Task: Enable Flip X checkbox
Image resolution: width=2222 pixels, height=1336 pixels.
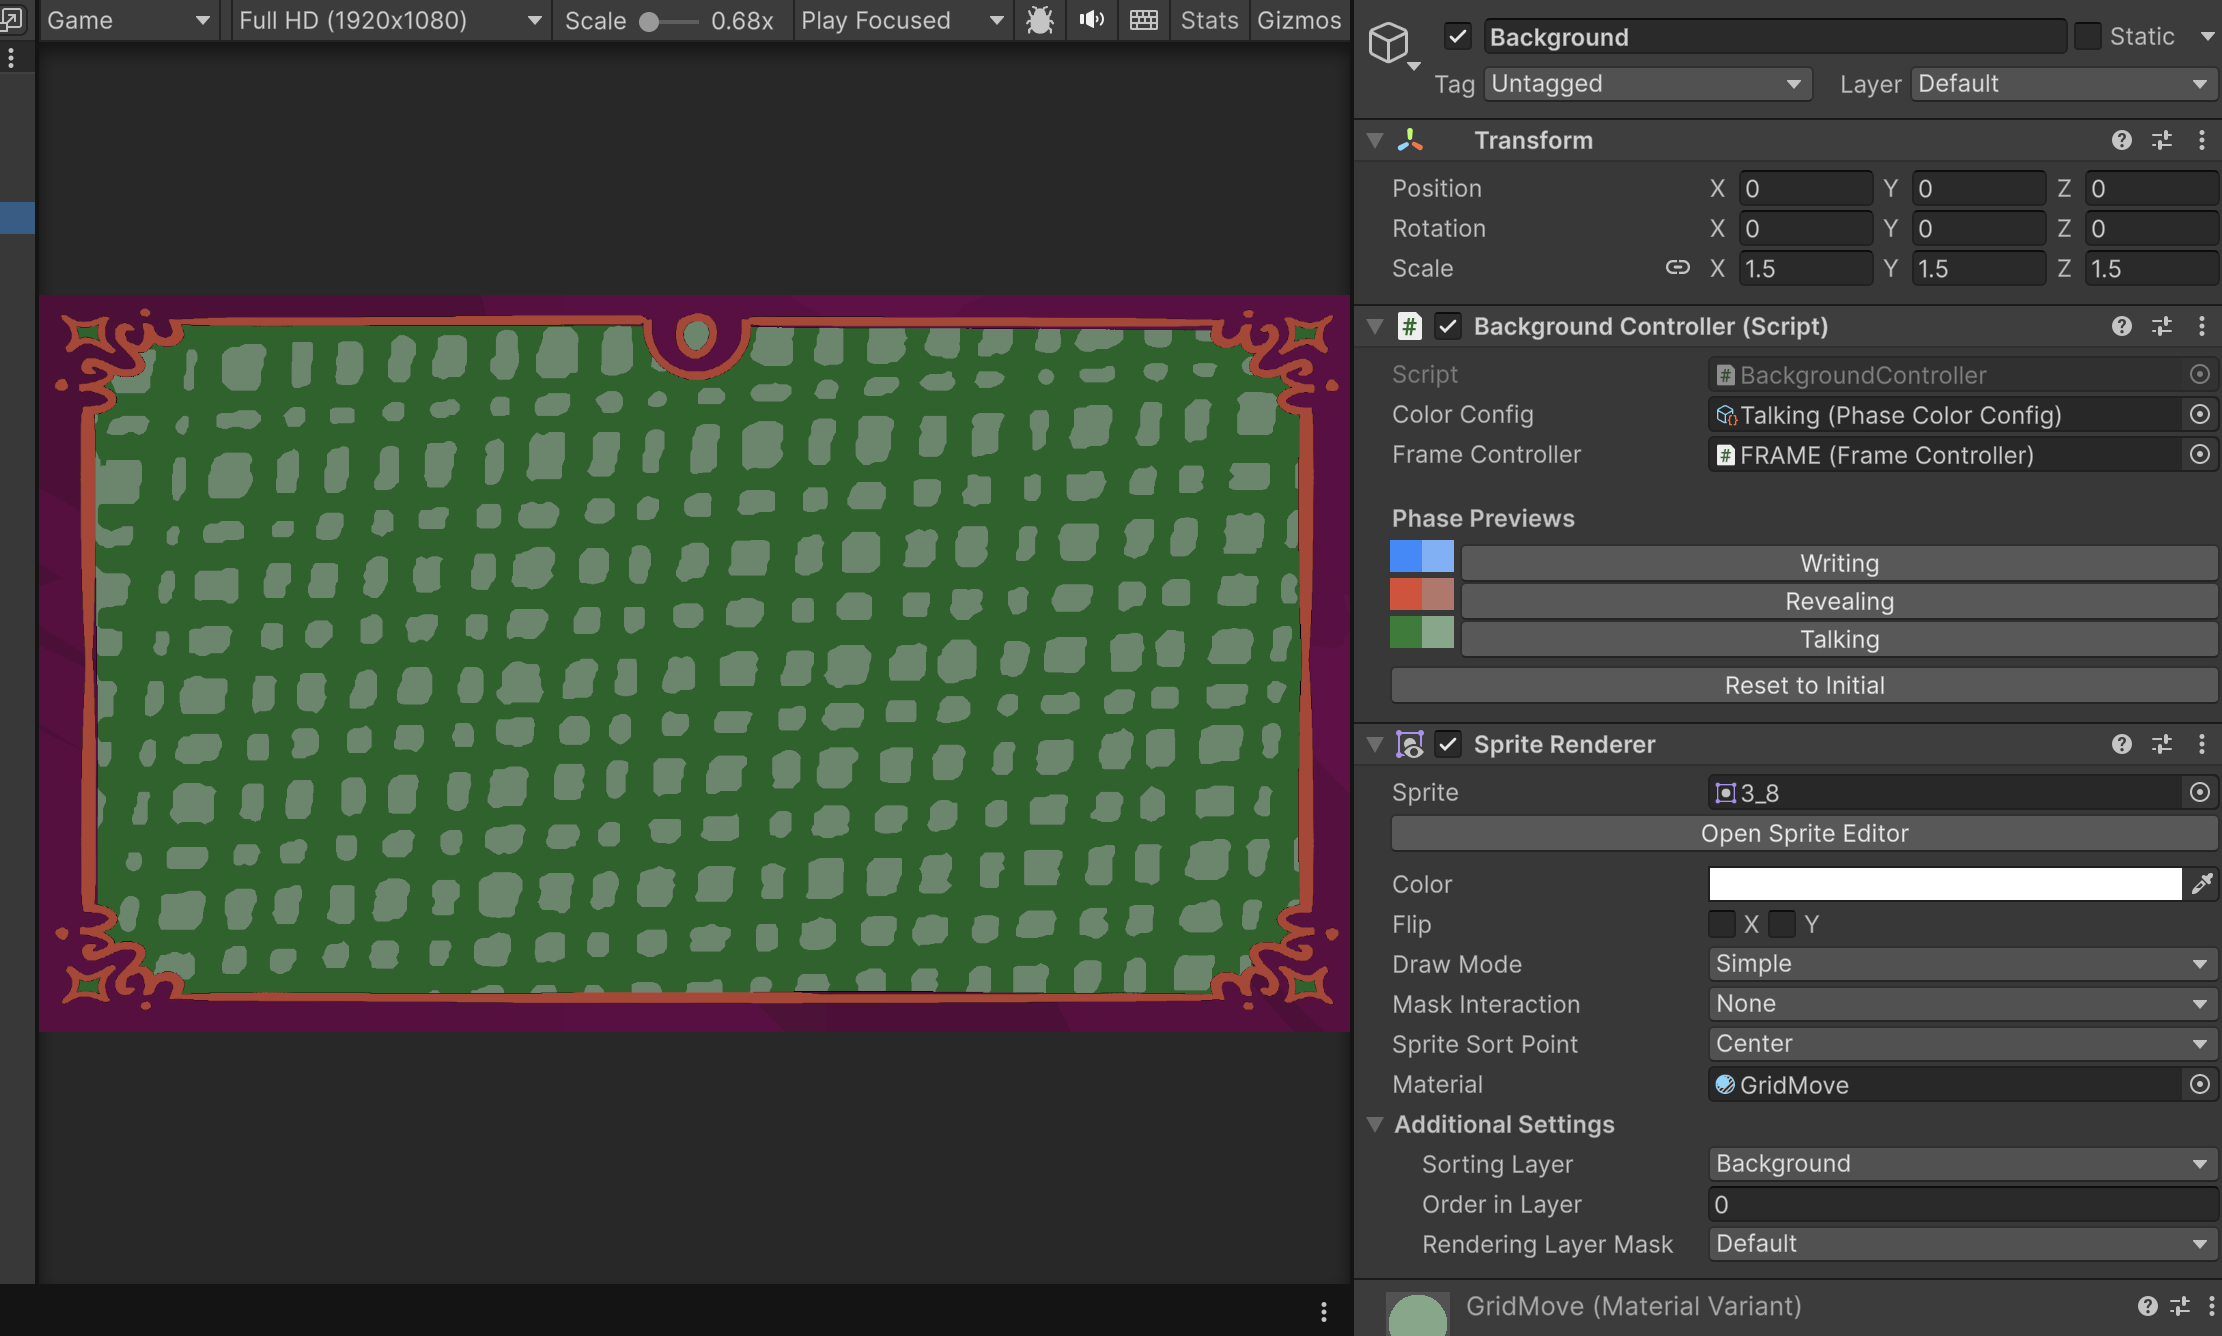Action: pyautogui.click(x=1722, y=924)
